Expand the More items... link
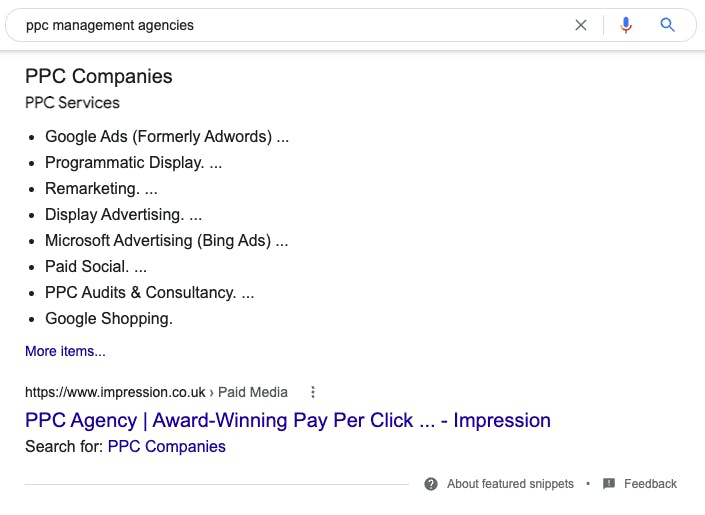 point(65,351)
